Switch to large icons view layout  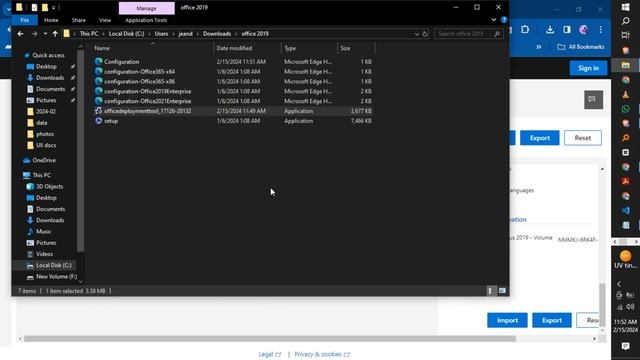click(x=502, y=291)
